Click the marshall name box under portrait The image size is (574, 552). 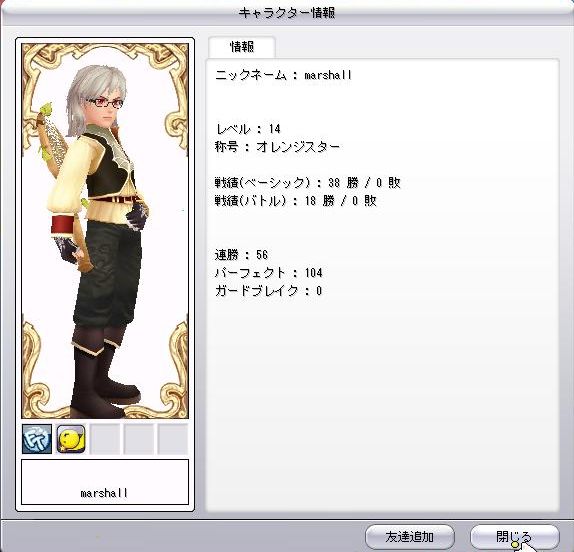(x=105, y=482)
